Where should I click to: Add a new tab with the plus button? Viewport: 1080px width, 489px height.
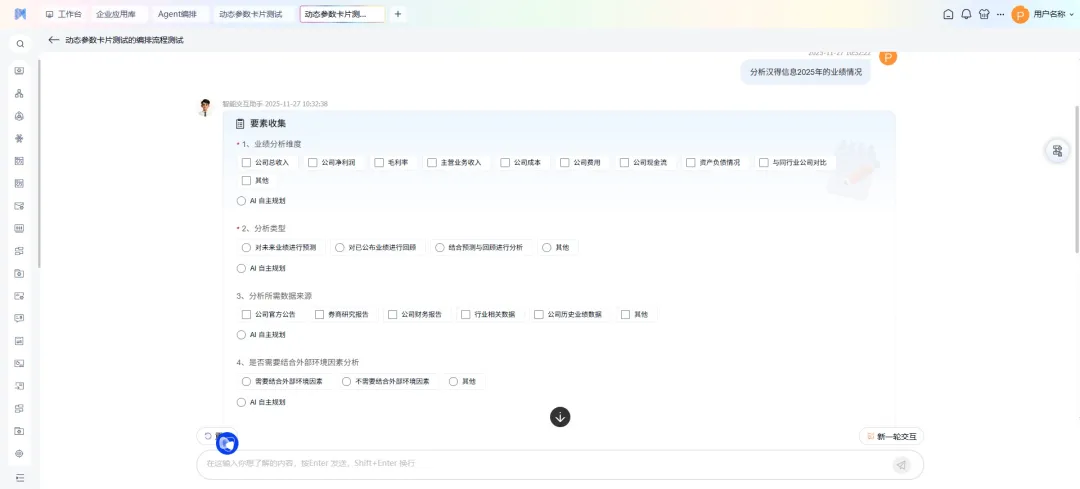(x=398, y=14)
